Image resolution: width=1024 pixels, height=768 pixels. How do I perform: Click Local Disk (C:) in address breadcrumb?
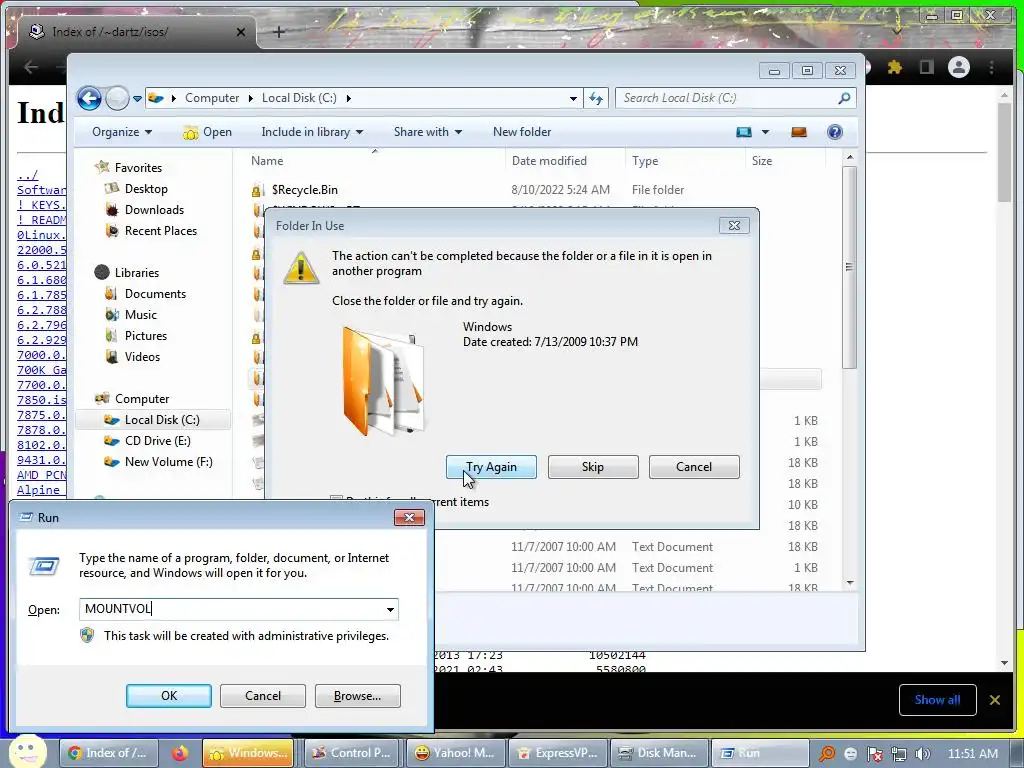point(299,98)
